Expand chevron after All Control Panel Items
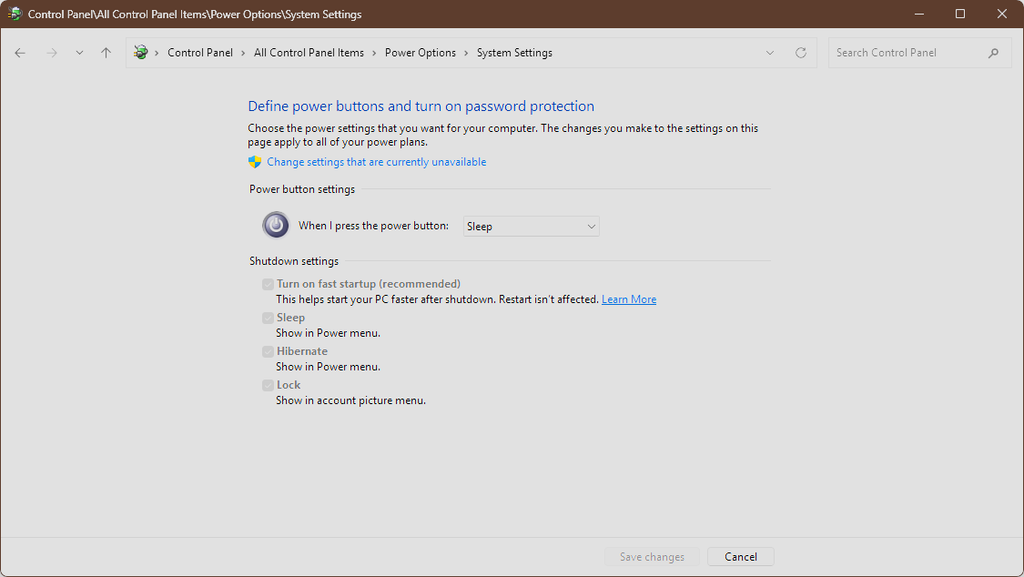 pos(374,53)
